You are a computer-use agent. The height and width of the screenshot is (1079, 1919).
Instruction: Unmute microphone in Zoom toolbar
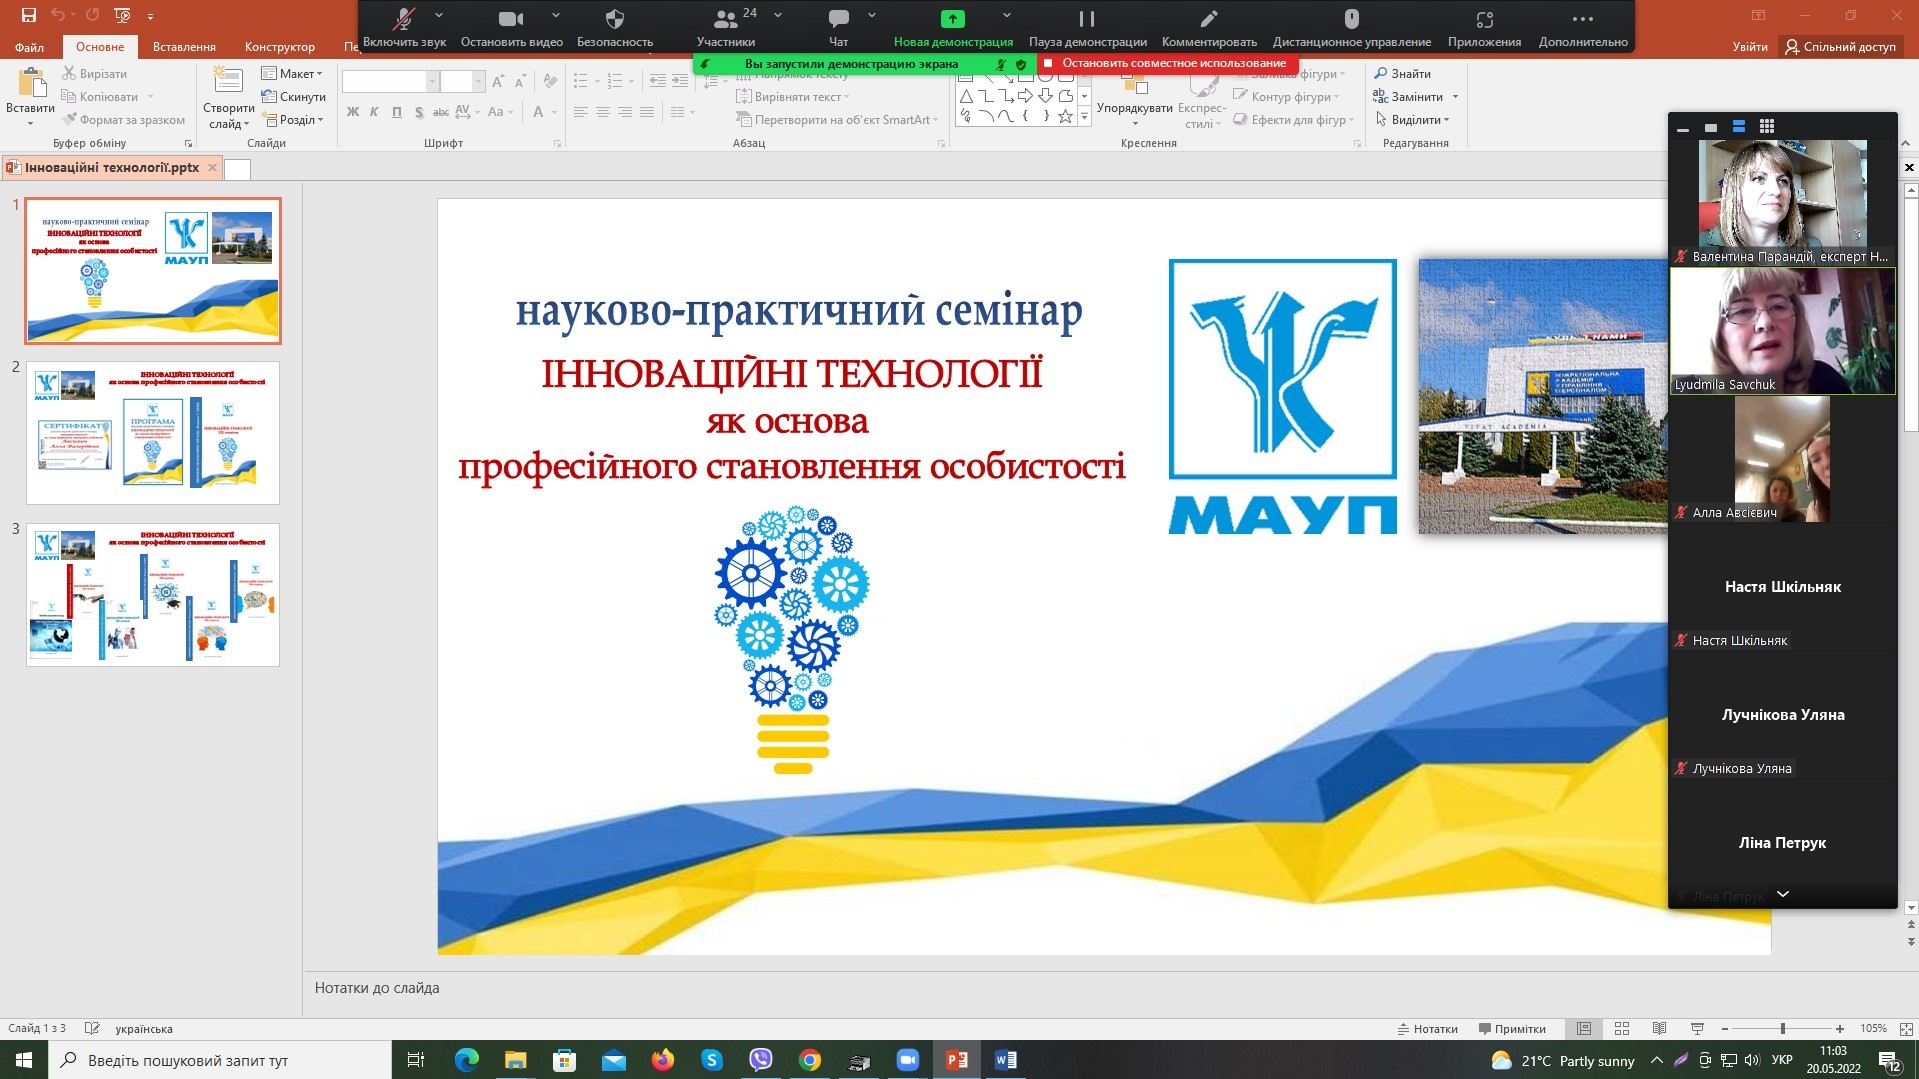[x=404, y=26]
